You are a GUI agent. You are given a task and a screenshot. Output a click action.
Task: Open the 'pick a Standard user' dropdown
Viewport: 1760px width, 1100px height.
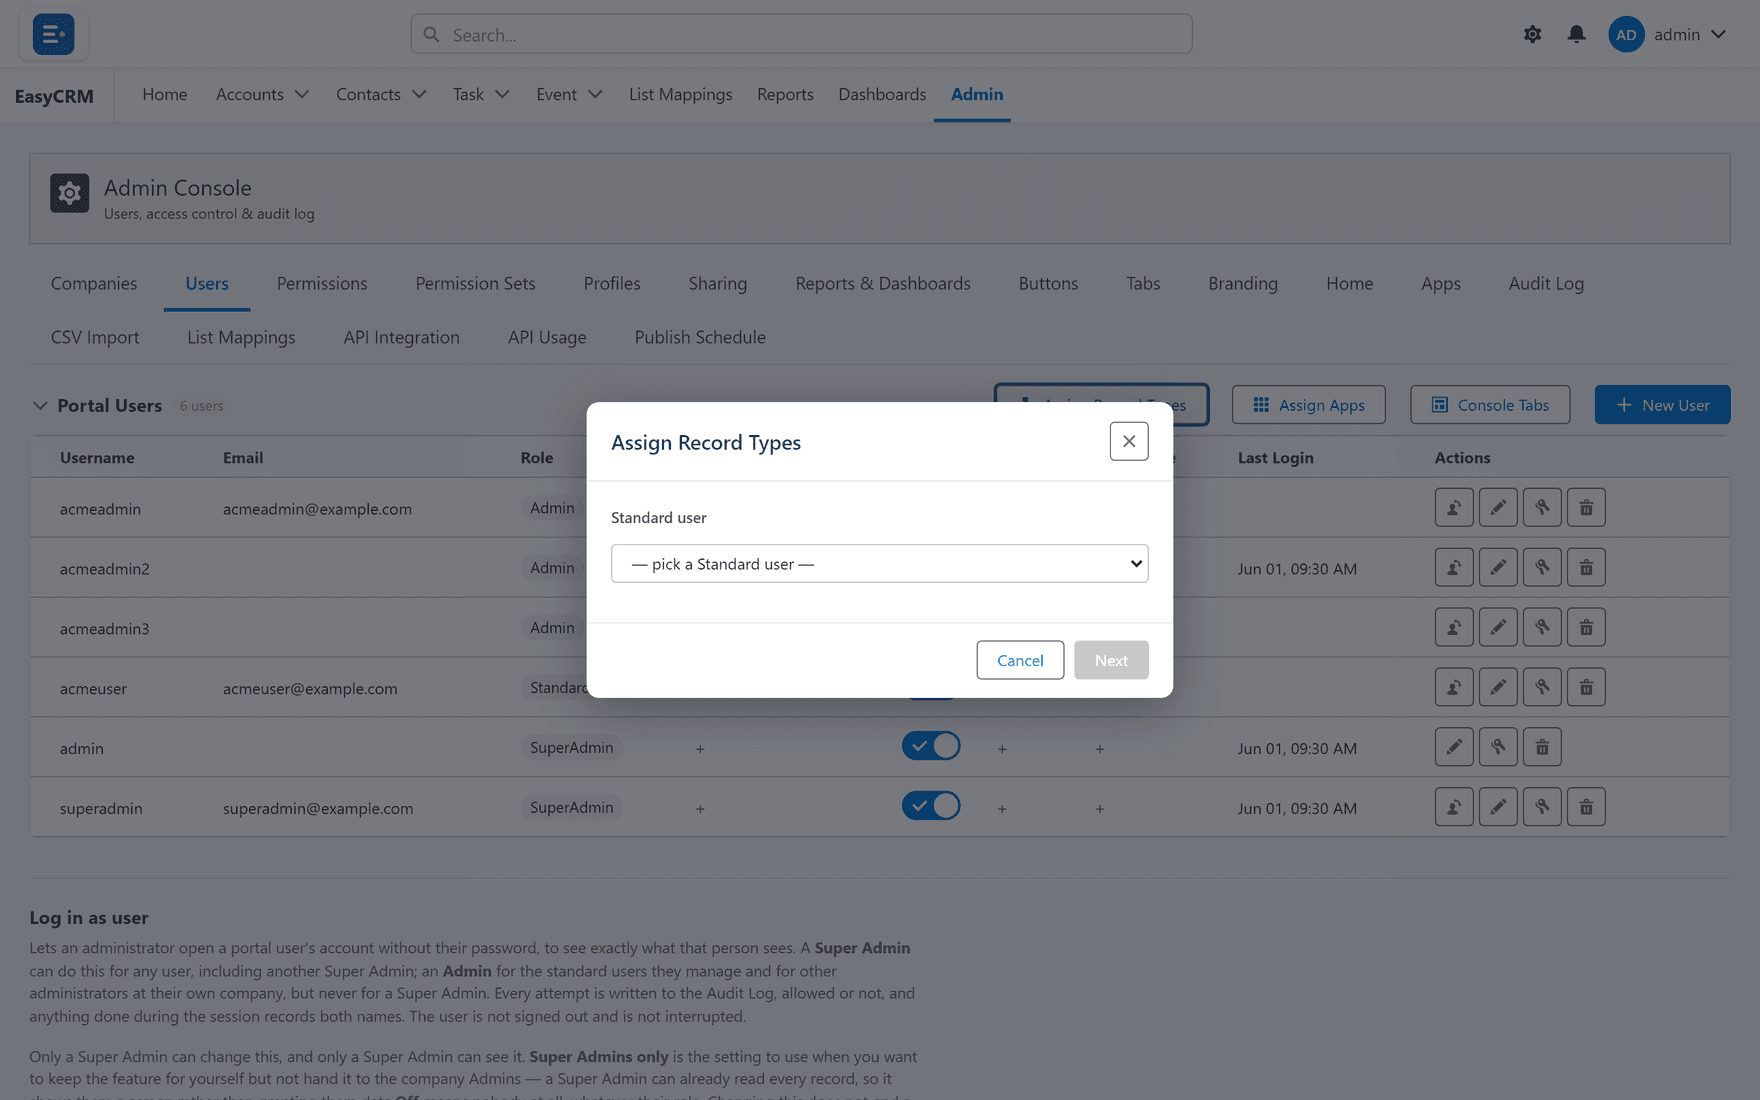[x=879, y=564]
